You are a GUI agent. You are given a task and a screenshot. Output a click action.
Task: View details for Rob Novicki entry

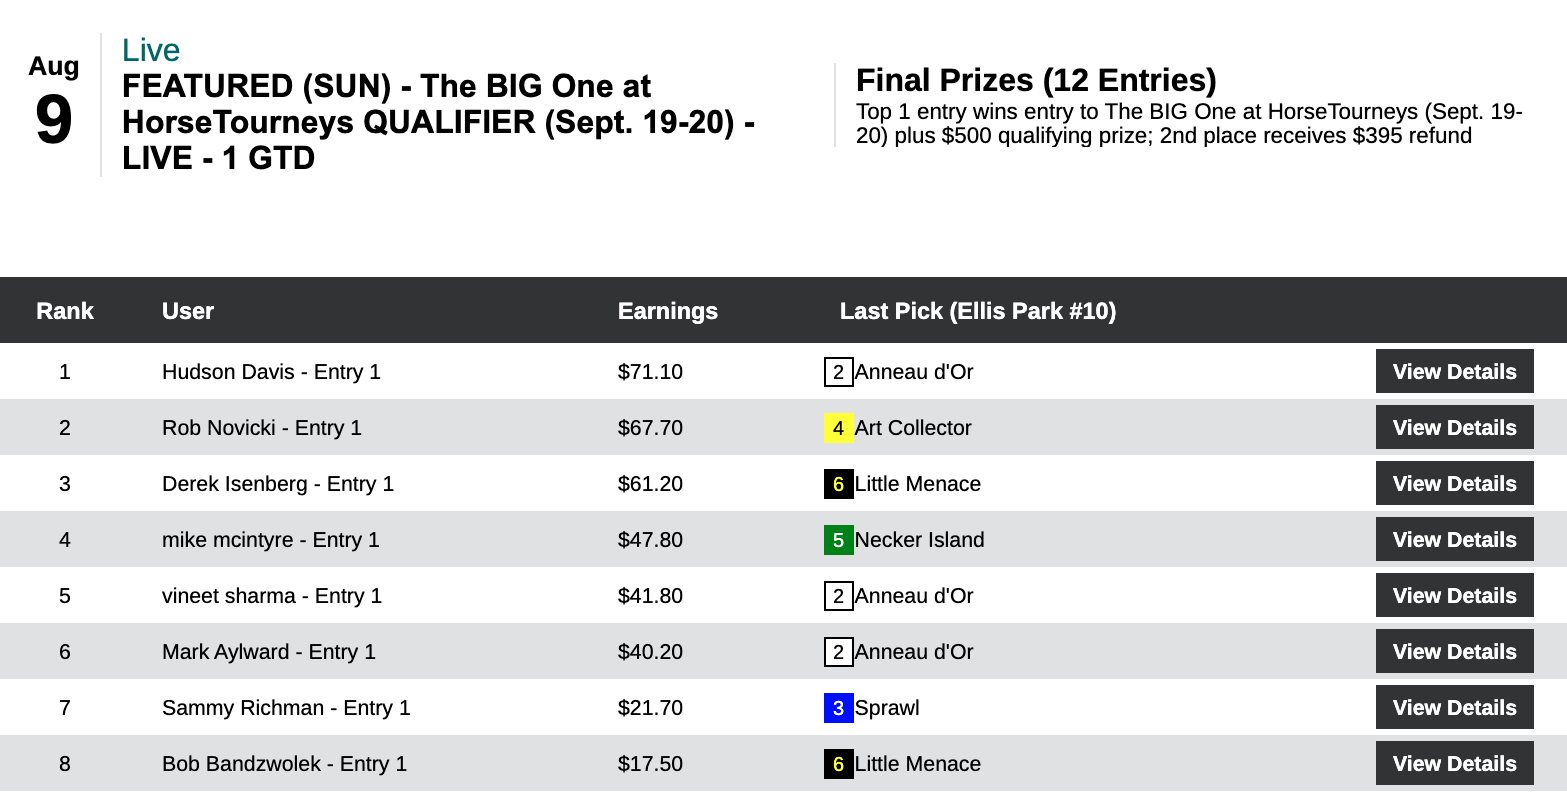1454,428
